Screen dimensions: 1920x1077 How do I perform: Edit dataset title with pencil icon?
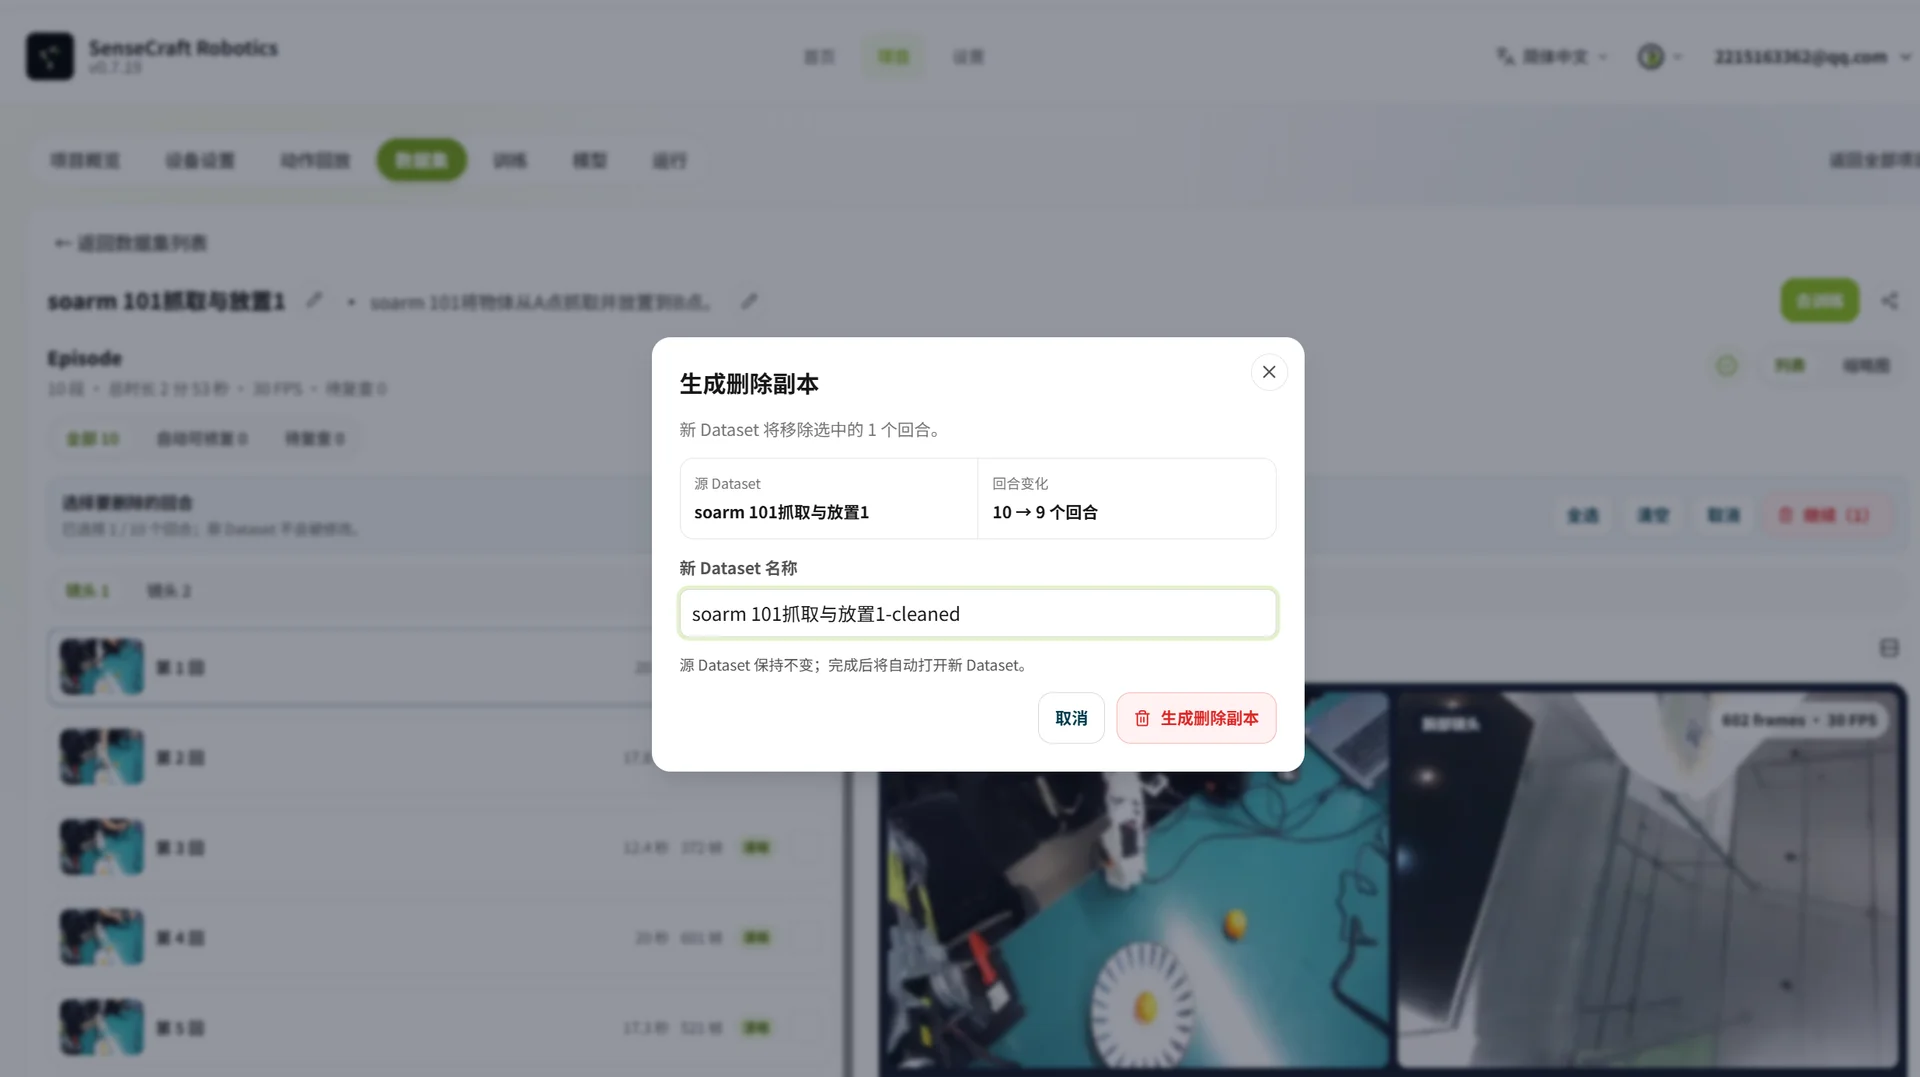point(314,300)
